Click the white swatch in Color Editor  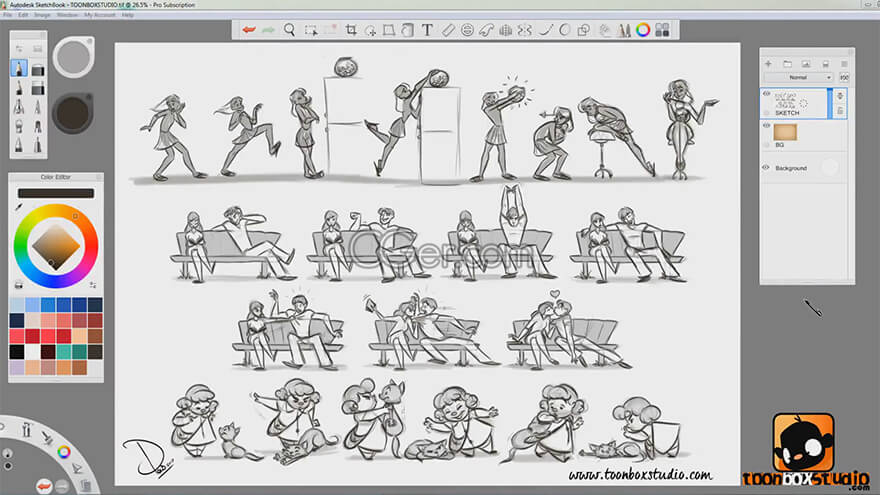(x=33, y=352)
